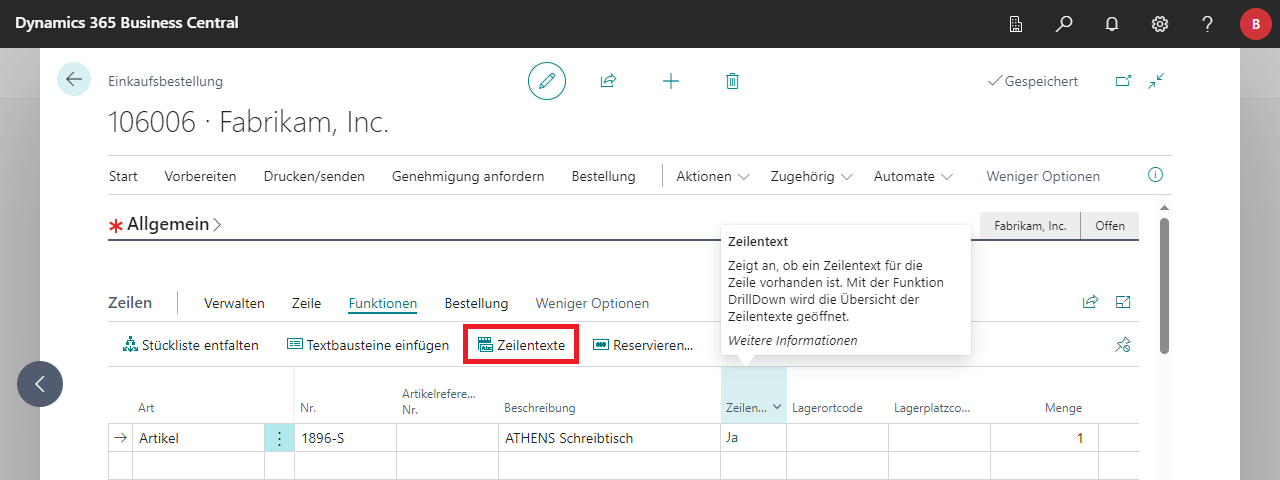Click the back arrow button
The width and height of the screenshot is (1280, 480).
(74, 80)
